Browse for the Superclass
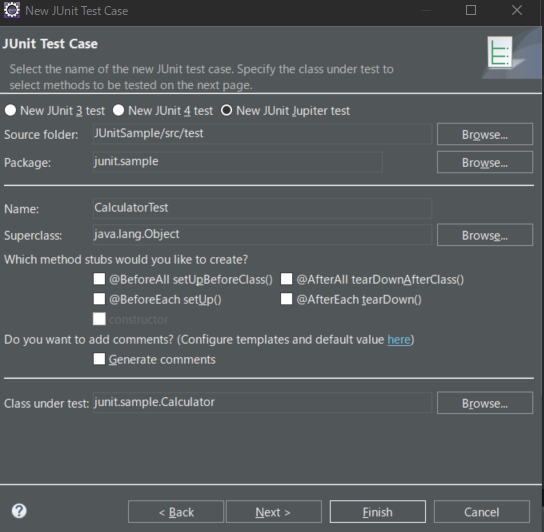The width and height of the screenshot is (544, 532). tap(485, 235)
